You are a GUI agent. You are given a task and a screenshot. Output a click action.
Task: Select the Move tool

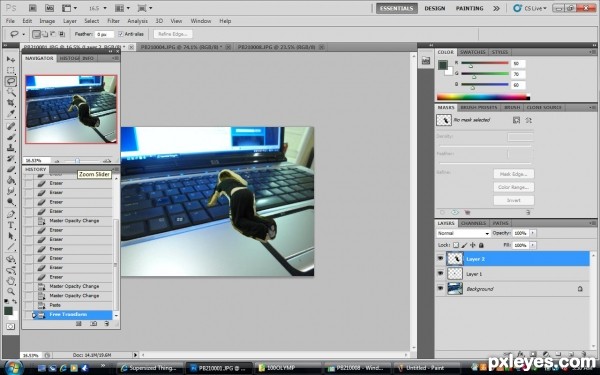coord(11,59)
